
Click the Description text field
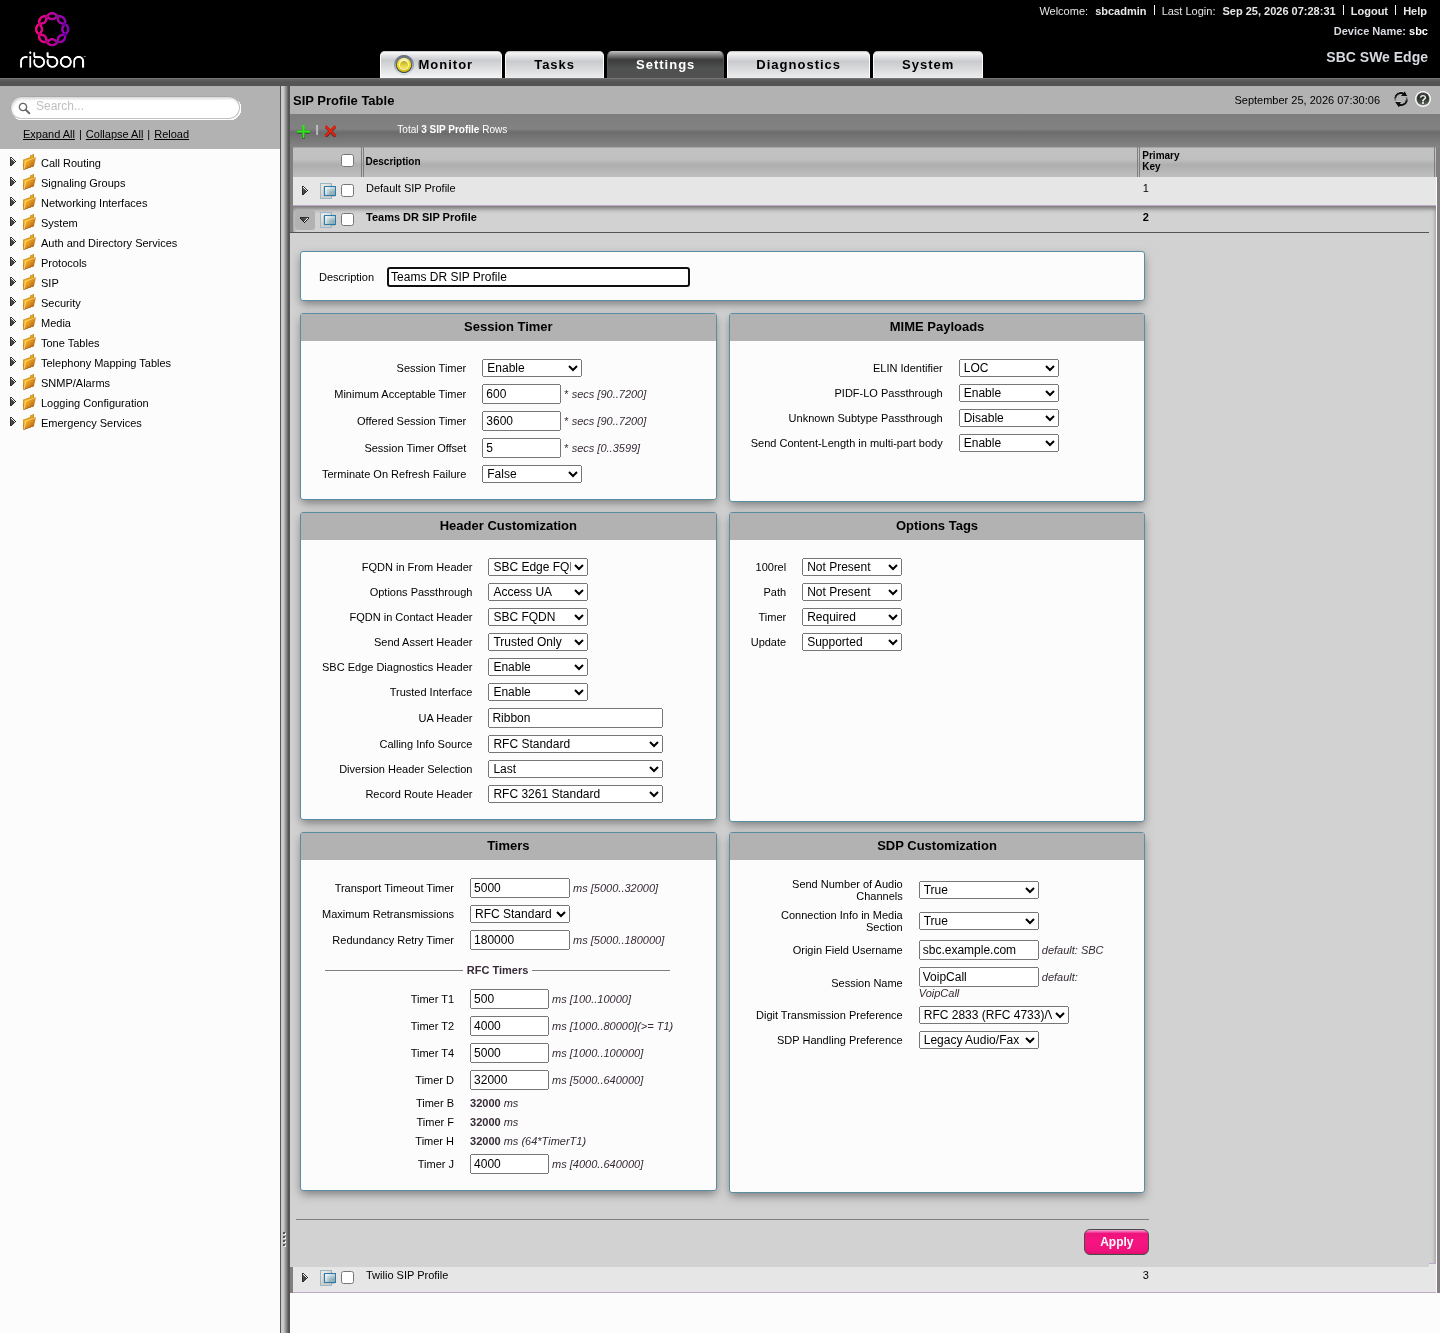(x=538, y=277)
